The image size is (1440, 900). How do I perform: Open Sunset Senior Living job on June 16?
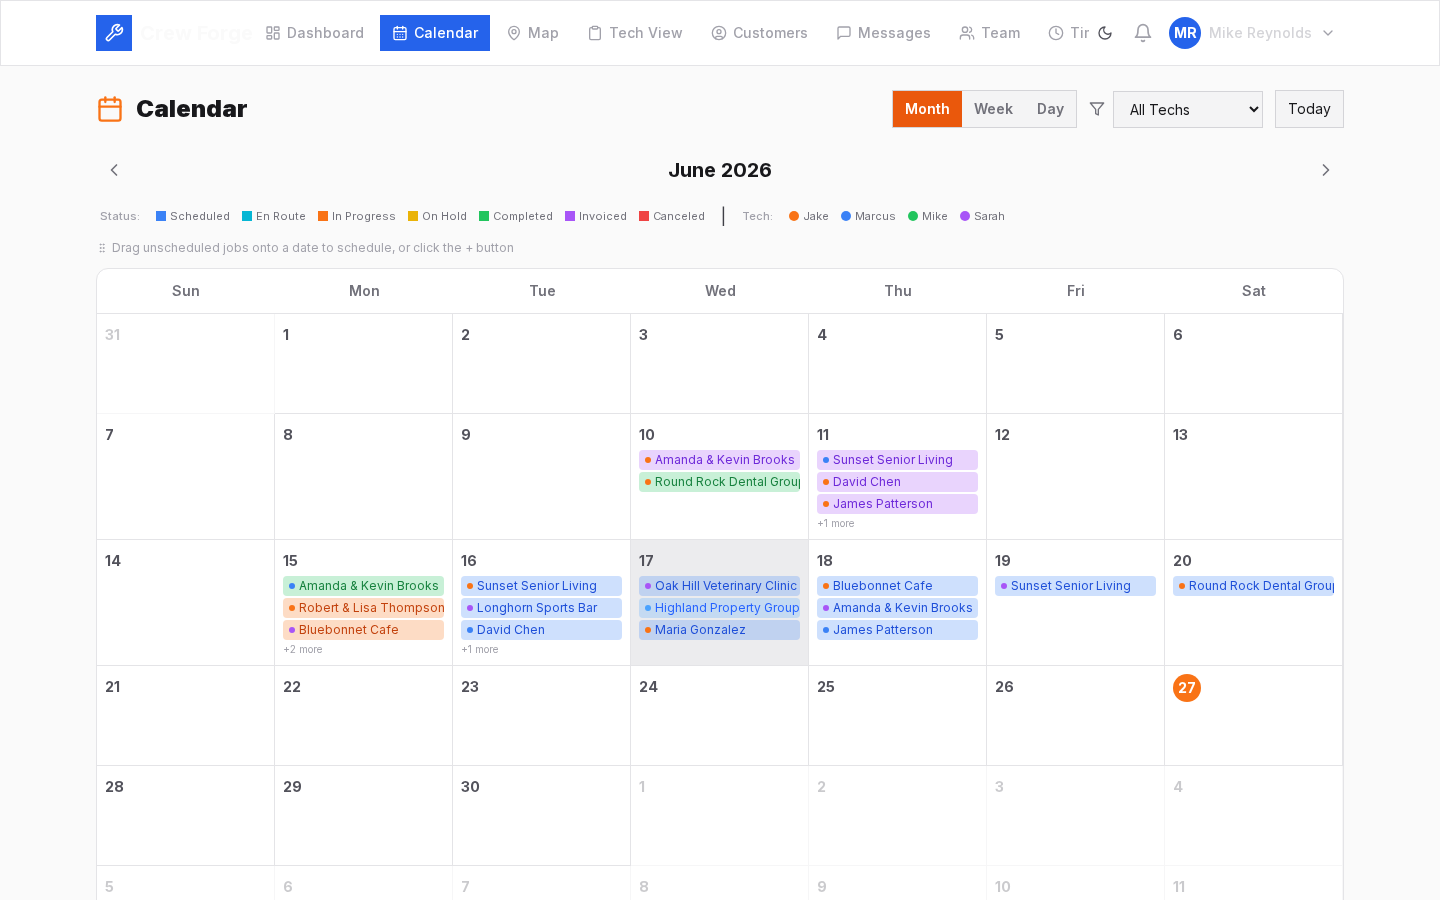pyautogui.click(x=541, y=586)
